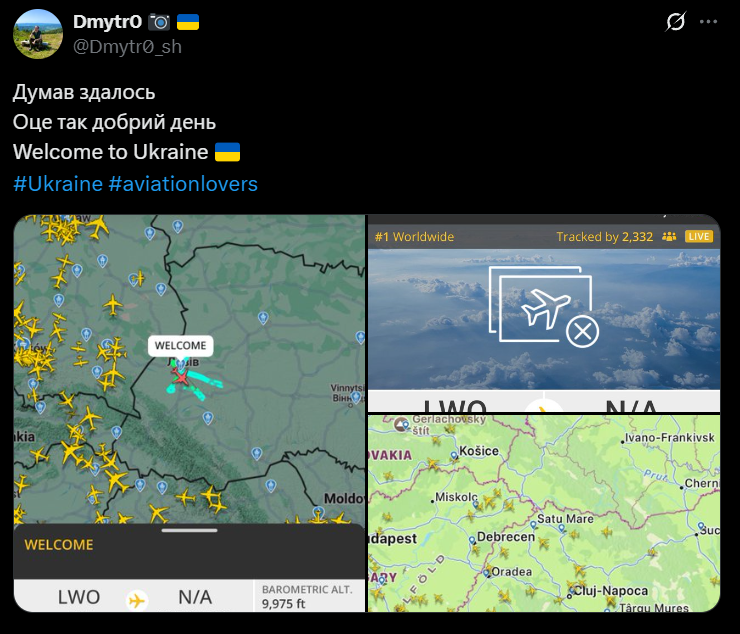Click the camera emoji next to Dmytr0

(159, 22)
